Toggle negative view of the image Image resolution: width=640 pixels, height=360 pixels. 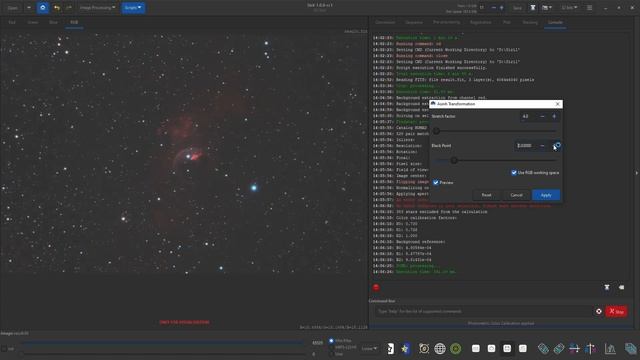pyautogui.click(x=390, y=349)
